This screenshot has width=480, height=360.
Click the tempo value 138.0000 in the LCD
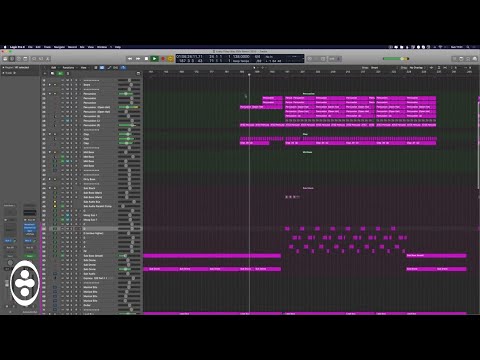click(241, 57)
